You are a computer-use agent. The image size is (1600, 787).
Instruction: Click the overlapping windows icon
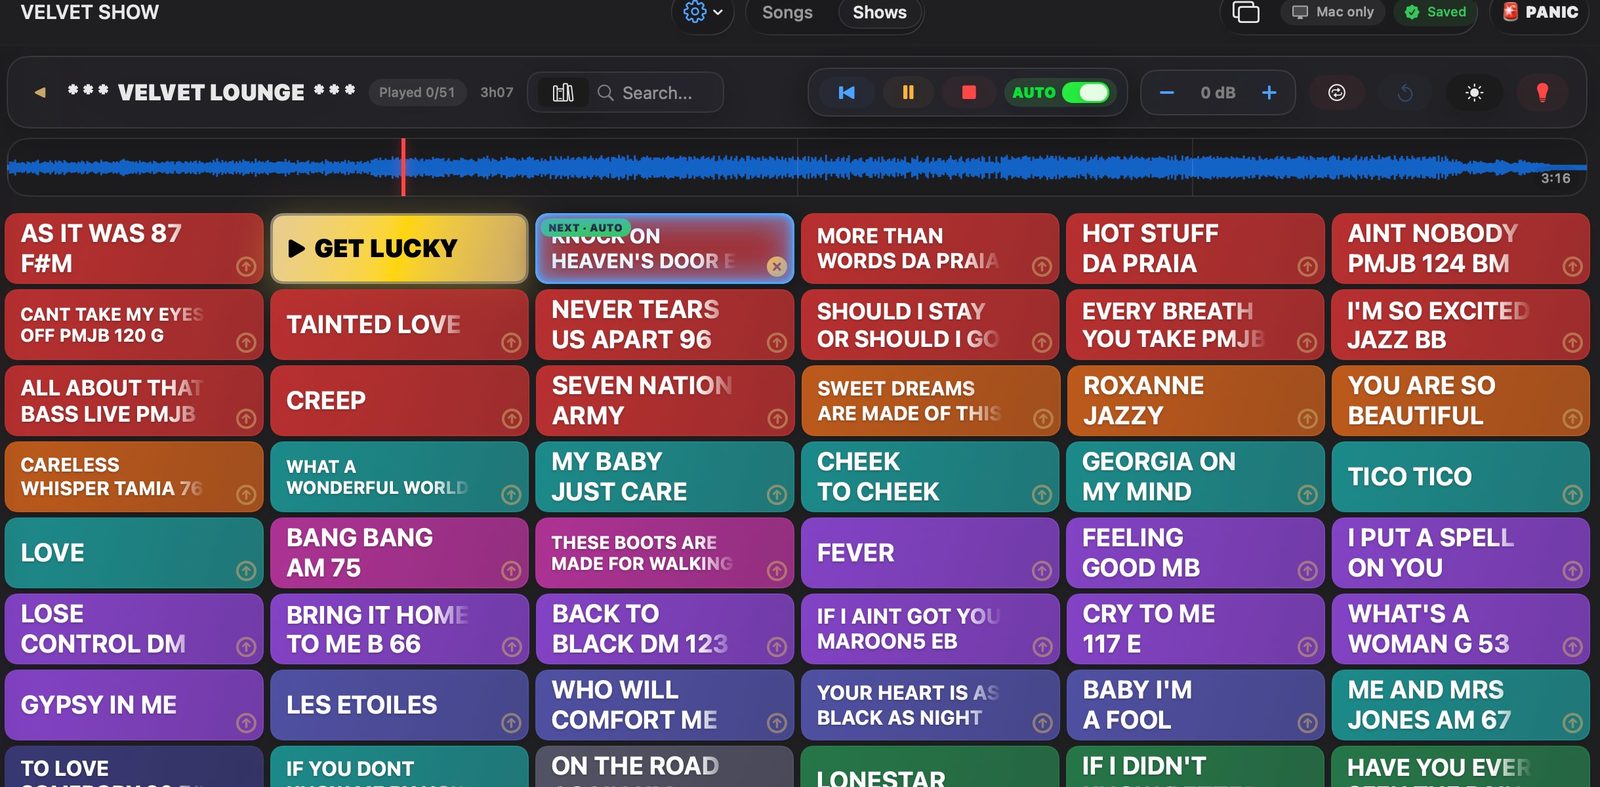pyautogui.click(x=1246, y=12)
